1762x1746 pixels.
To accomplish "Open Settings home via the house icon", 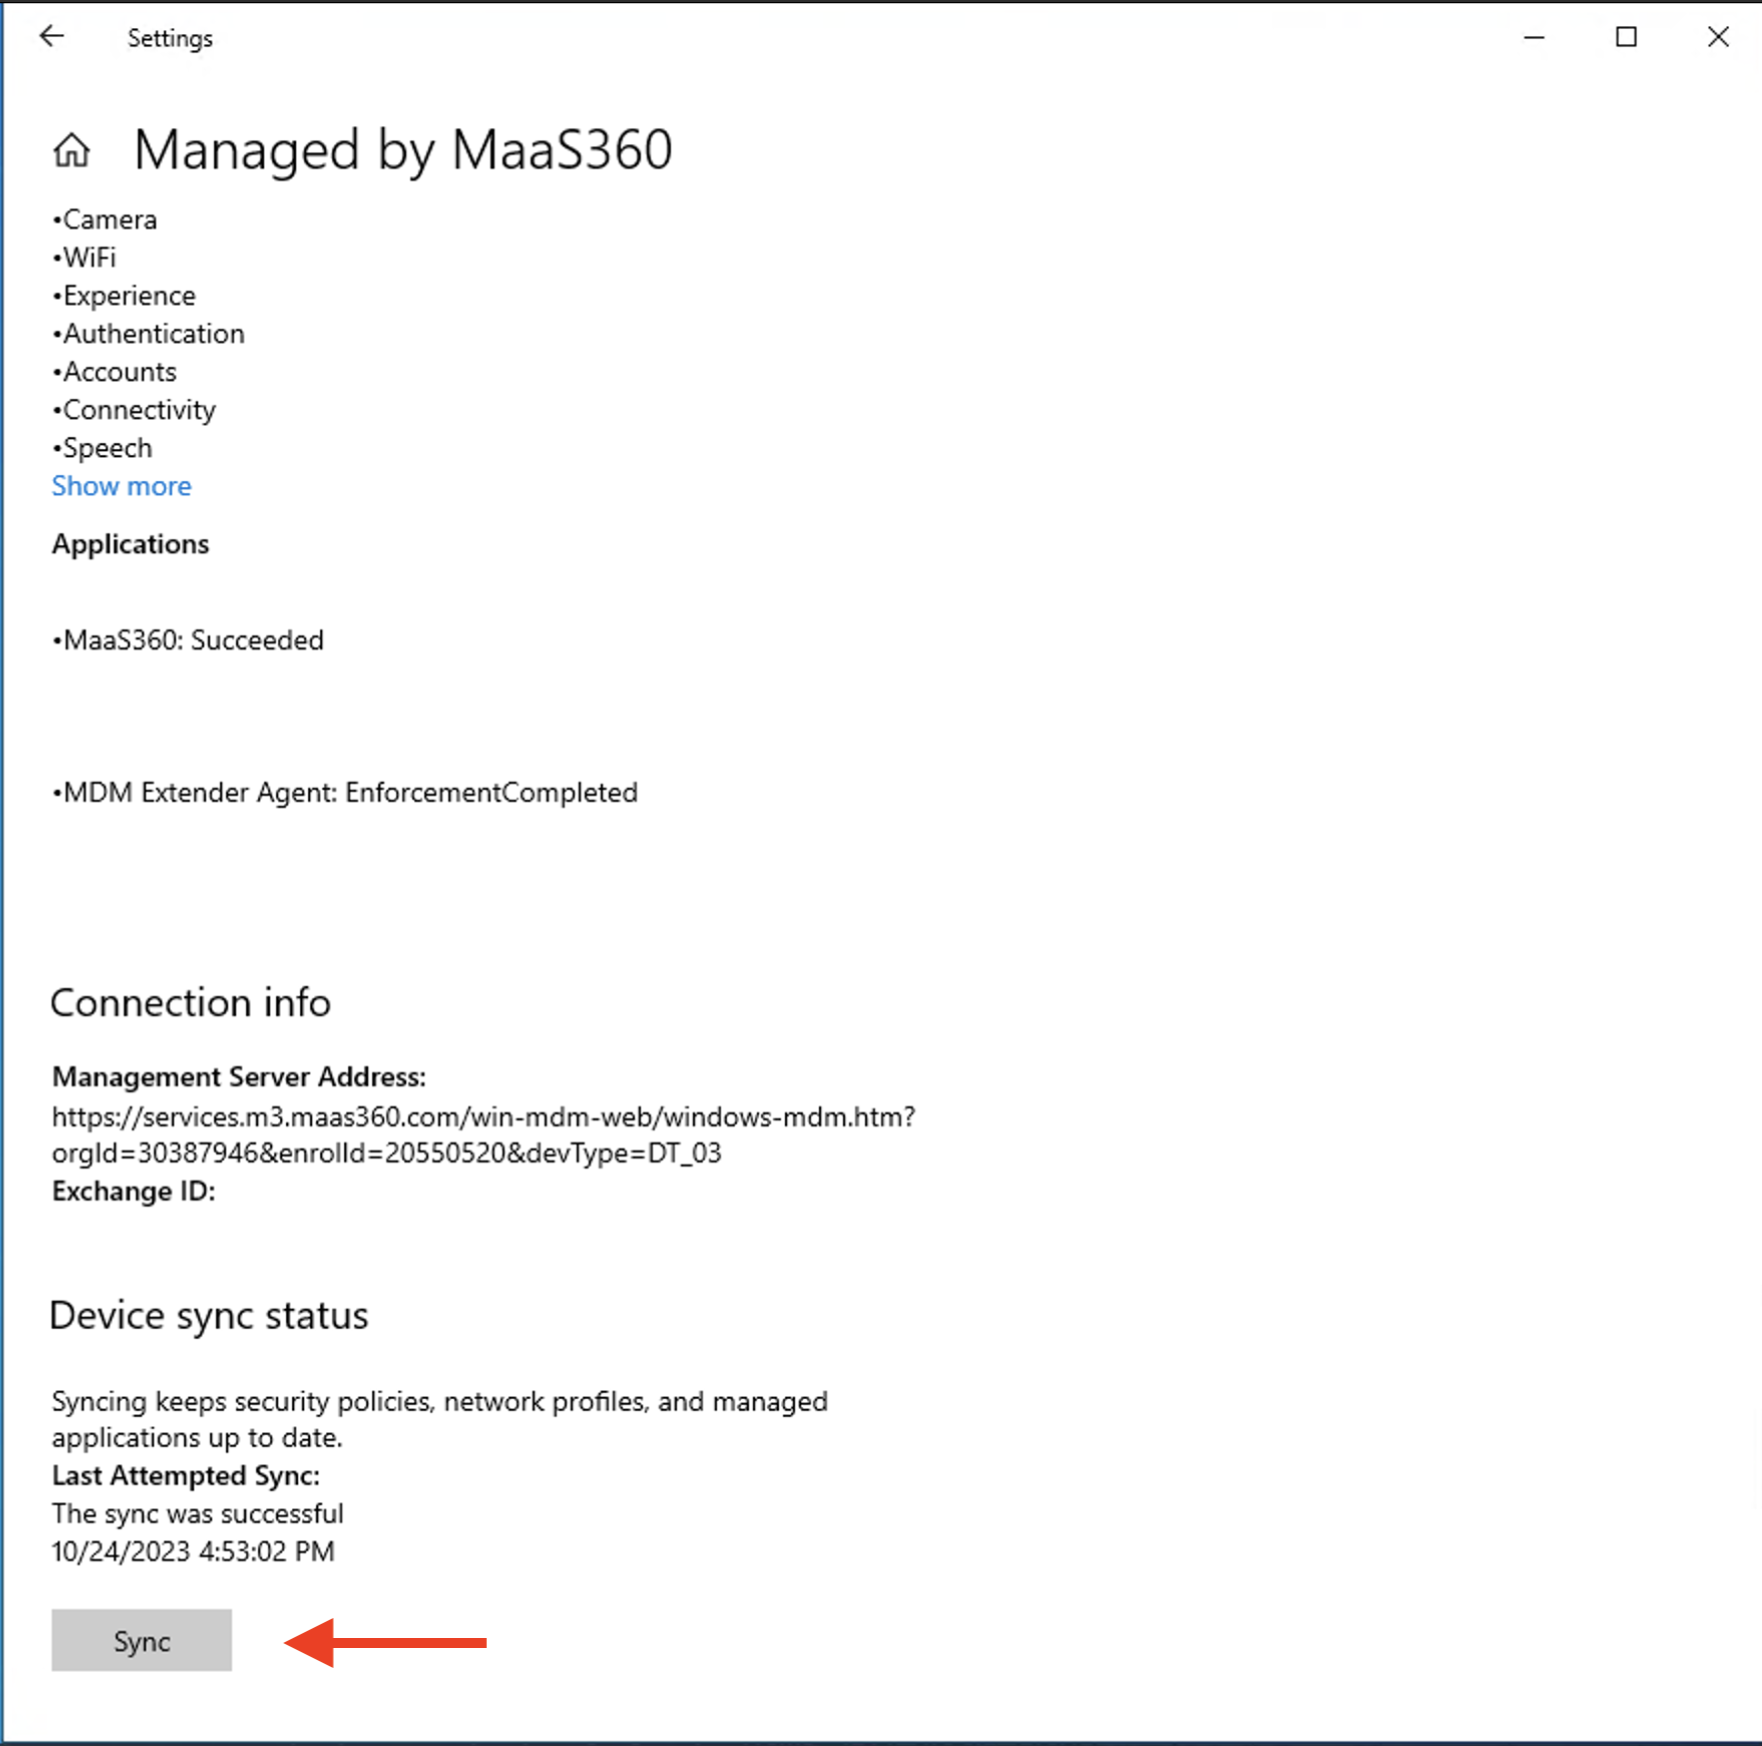I will coord(72,151).
